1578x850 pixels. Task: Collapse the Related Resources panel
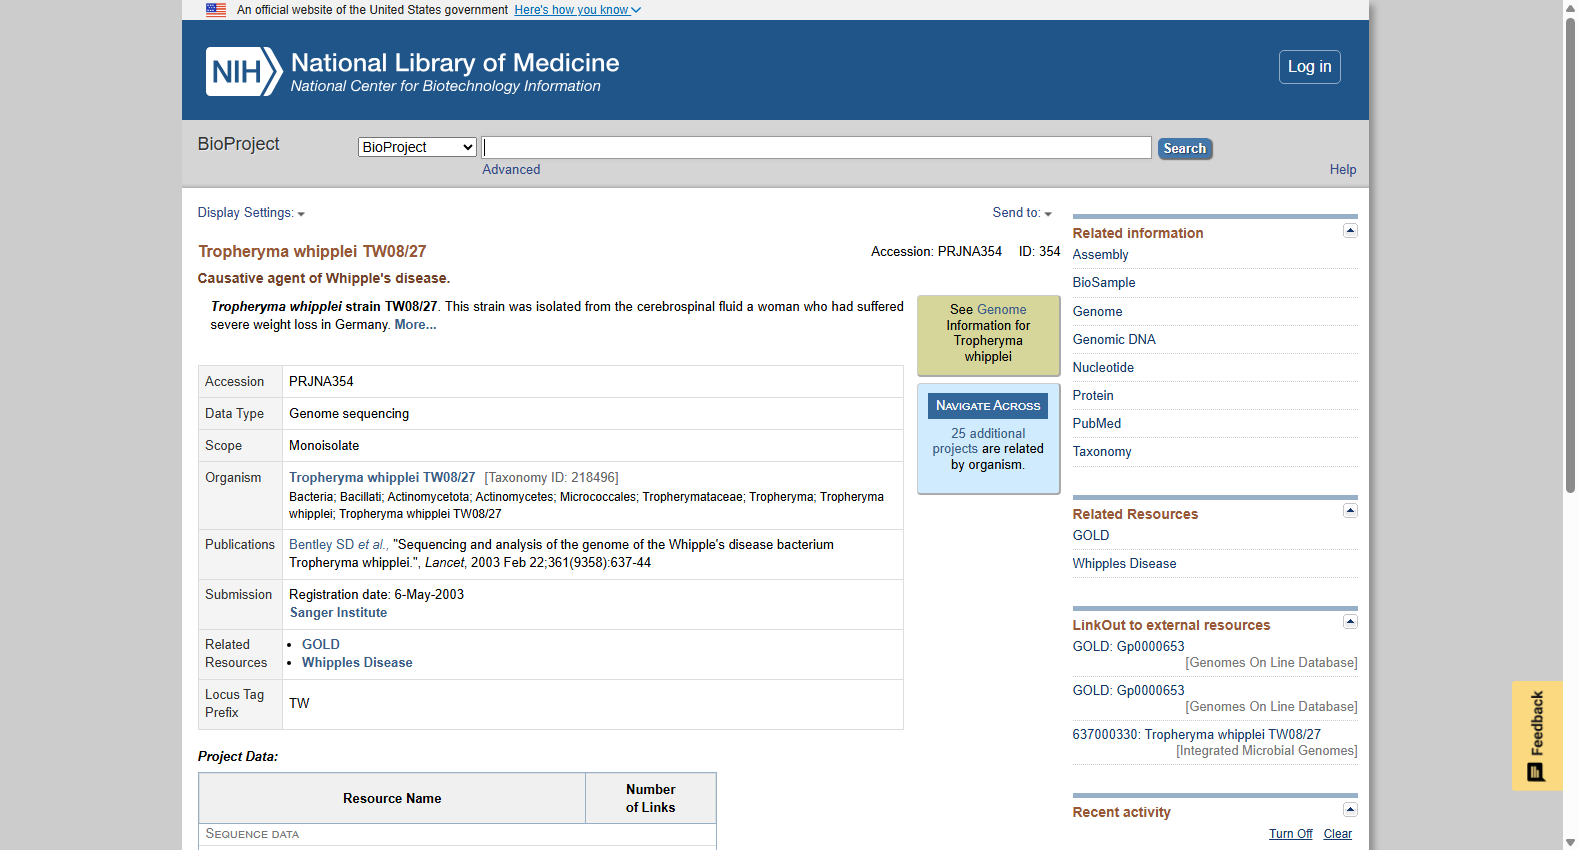pos(1350,511)
